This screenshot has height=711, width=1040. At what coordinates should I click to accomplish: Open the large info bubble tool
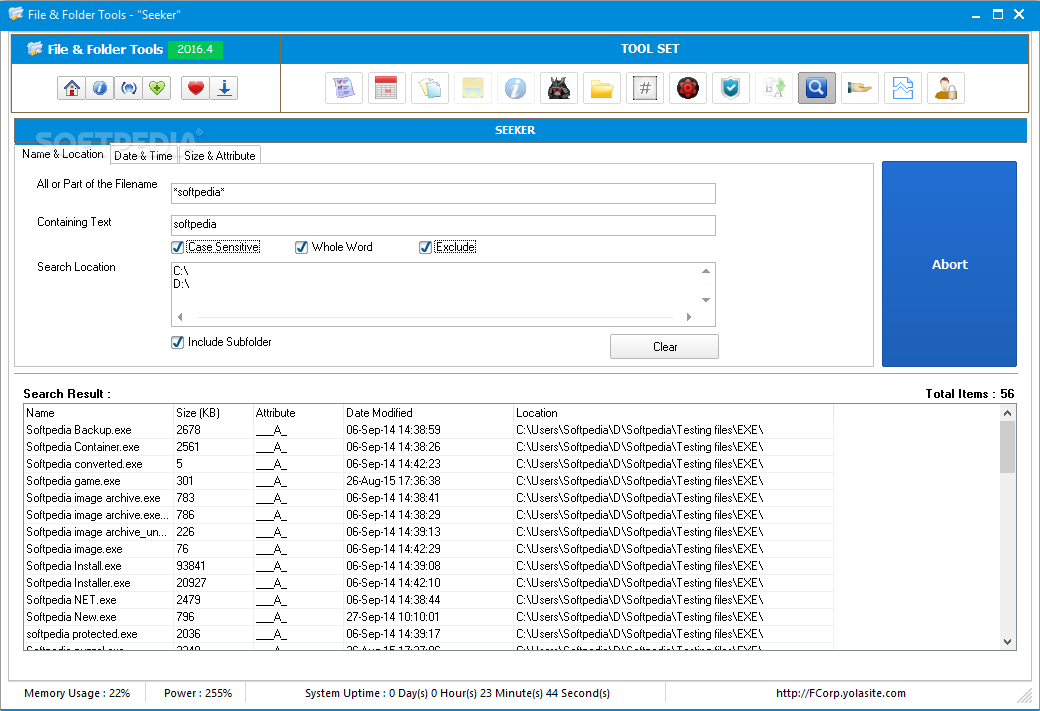[515, 88]
